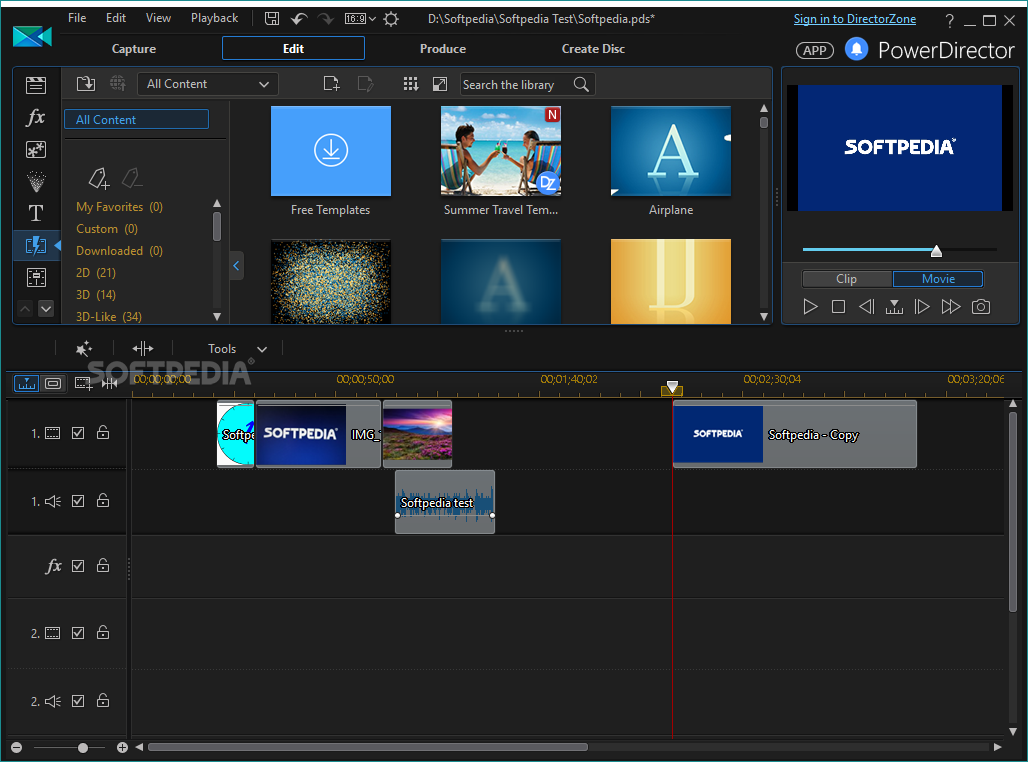Image resolution: width=1028 pixels, height=762 pixels.
Task: Click Sign in to DirectorZone link
Action: (x=855, y=19)
